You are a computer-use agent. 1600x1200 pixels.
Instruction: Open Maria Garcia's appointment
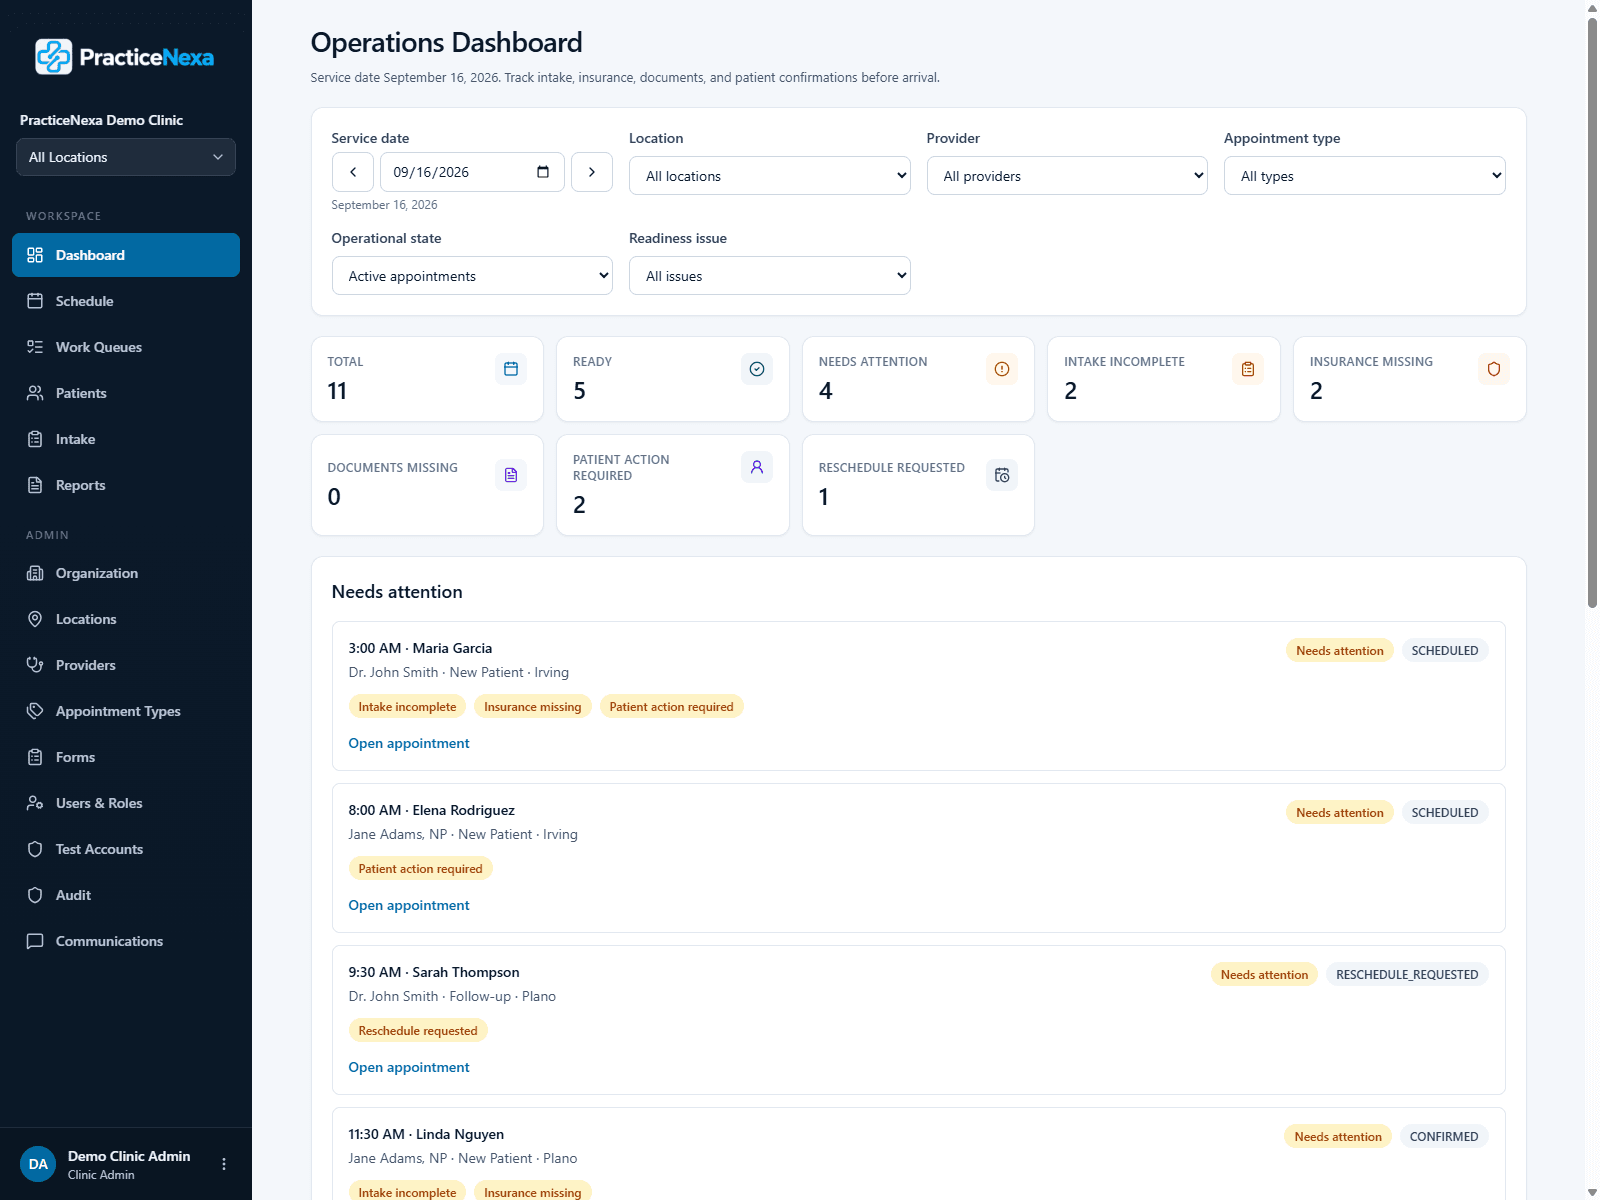pyautogui.click(x=409, y=743)
